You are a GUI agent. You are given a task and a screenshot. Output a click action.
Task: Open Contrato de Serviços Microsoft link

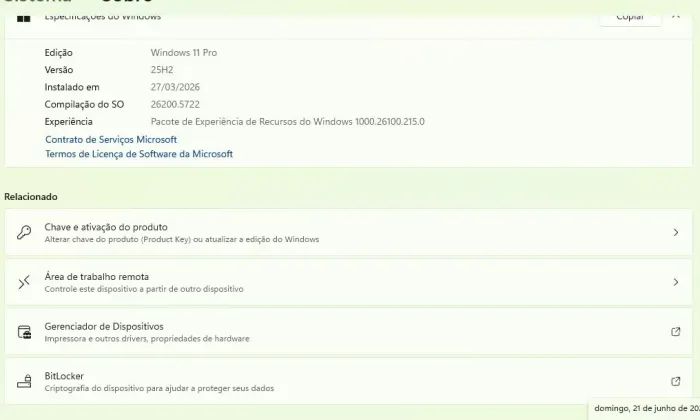tap(111, 139)
